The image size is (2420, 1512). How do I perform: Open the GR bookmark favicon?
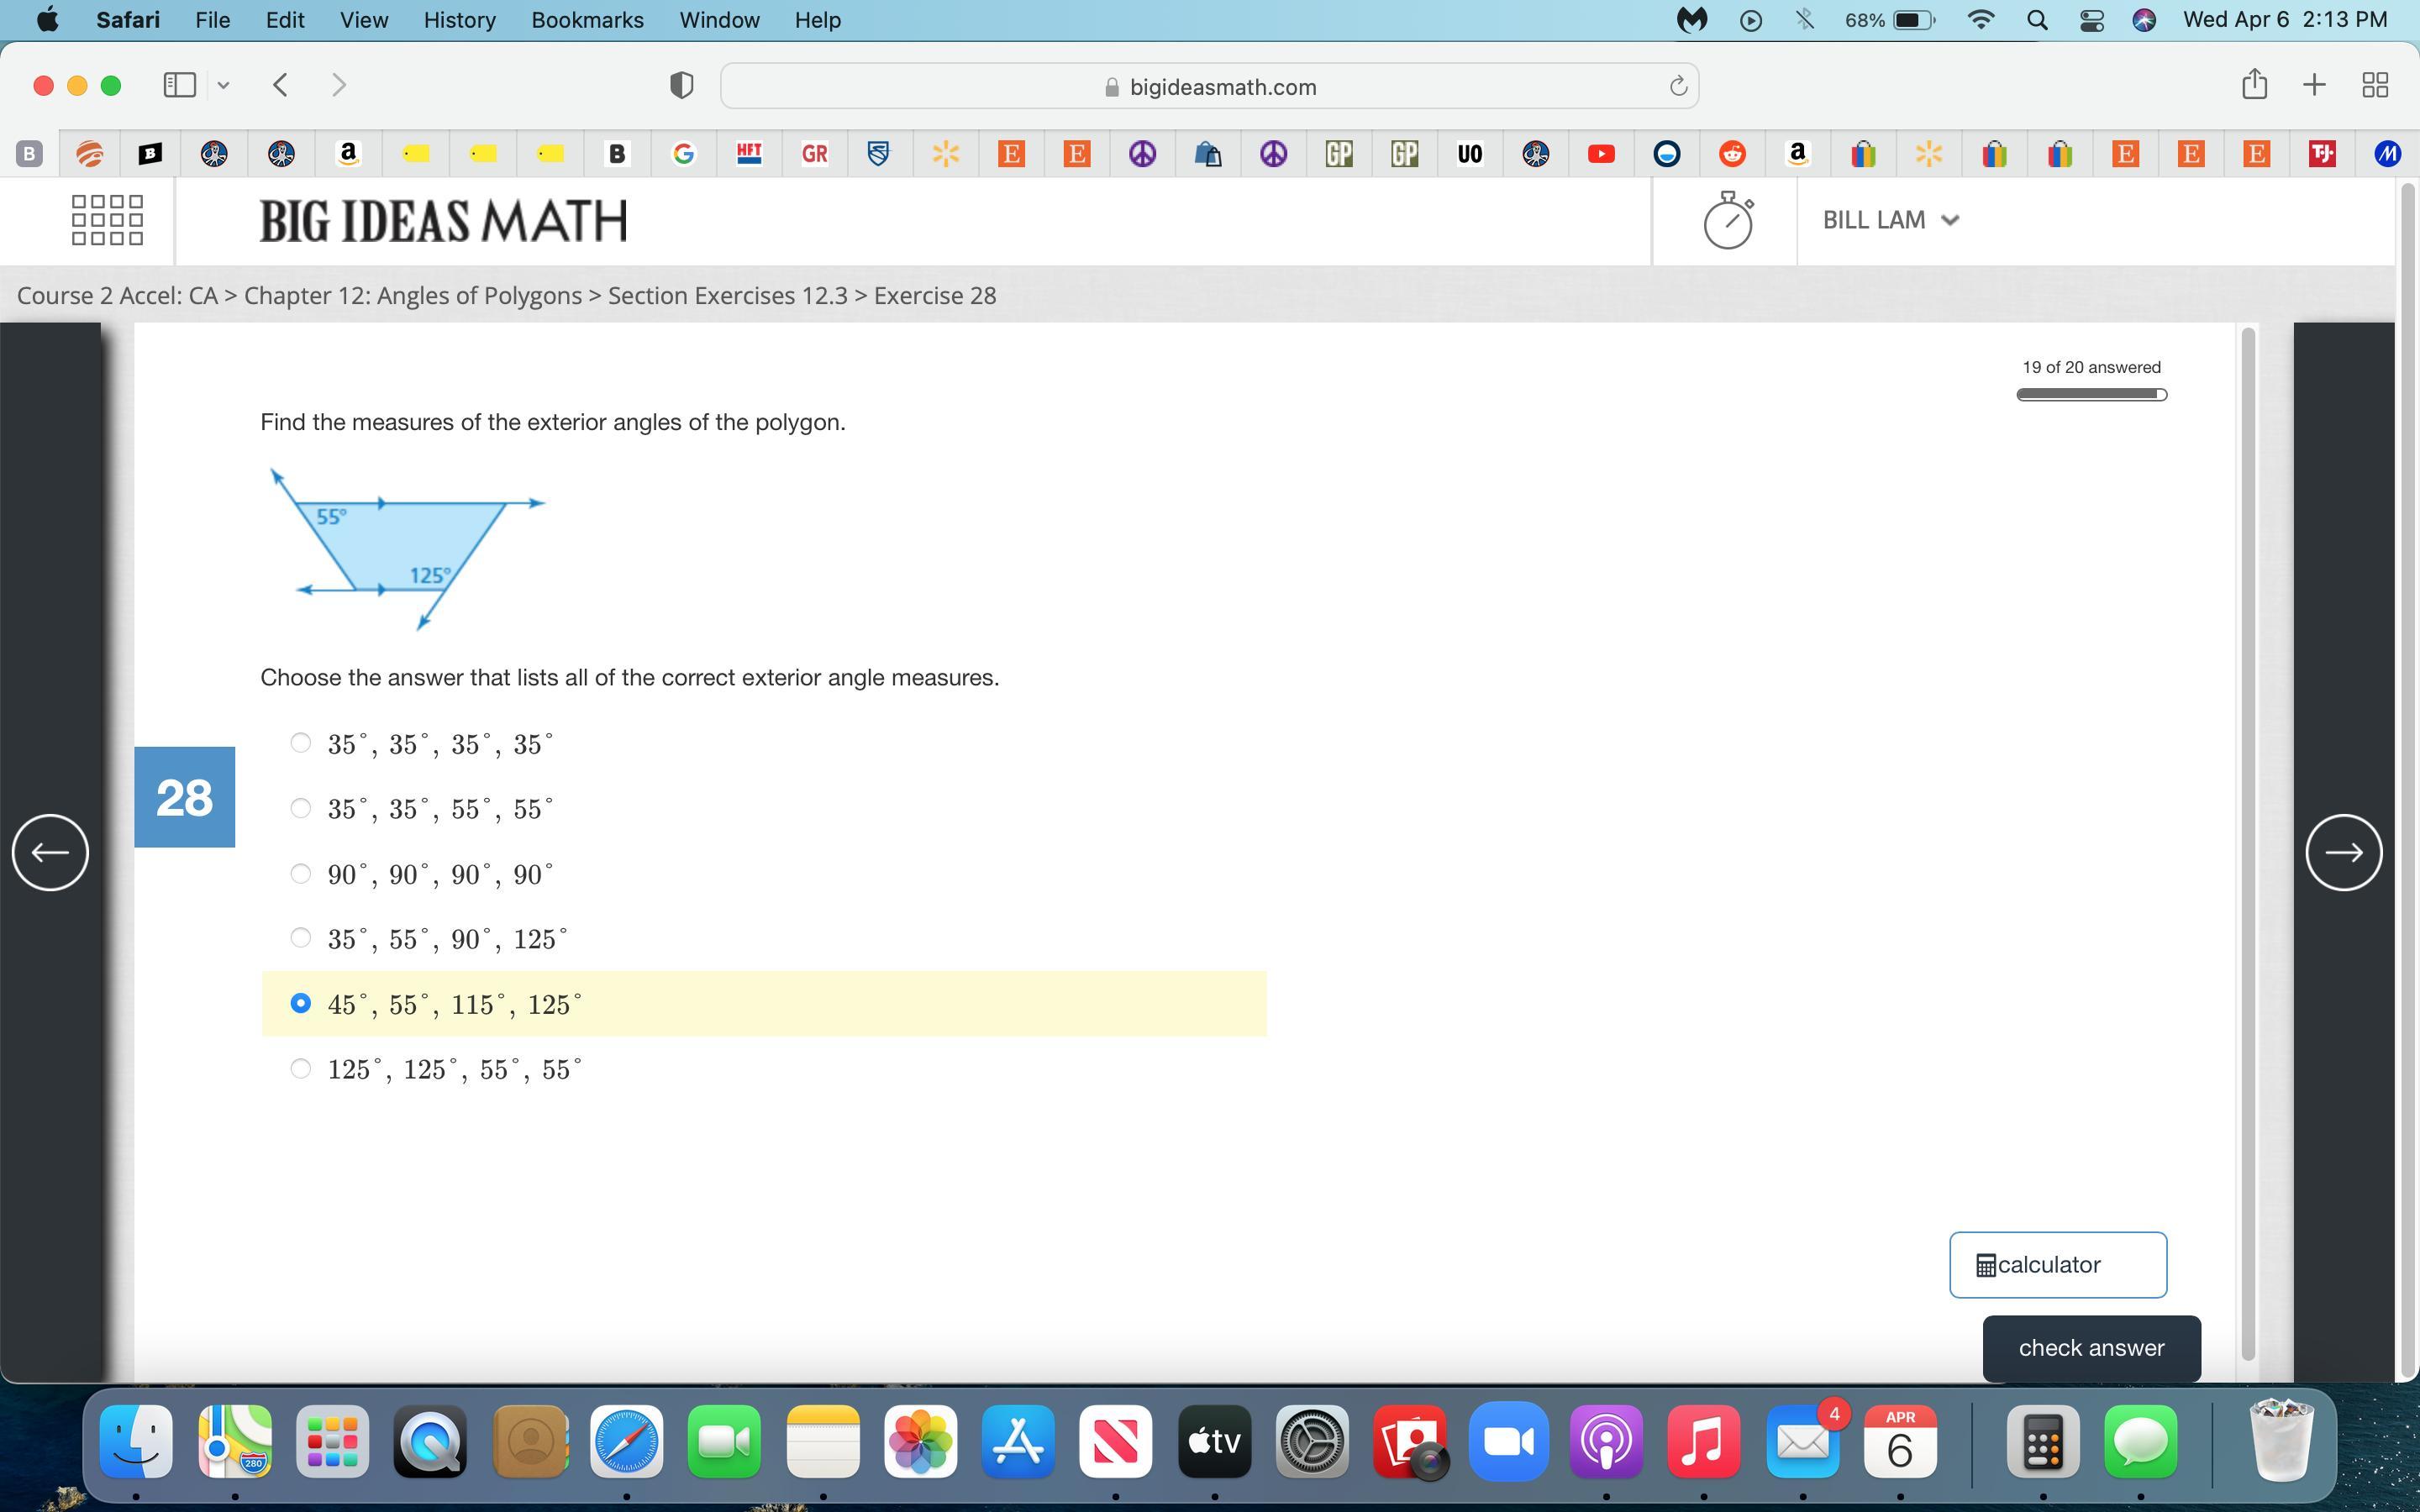point(814,154)
